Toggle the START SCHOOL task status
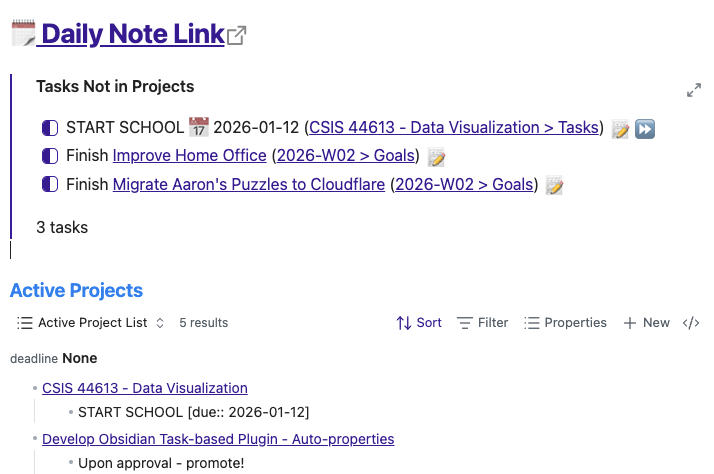 tap(50, 128)
